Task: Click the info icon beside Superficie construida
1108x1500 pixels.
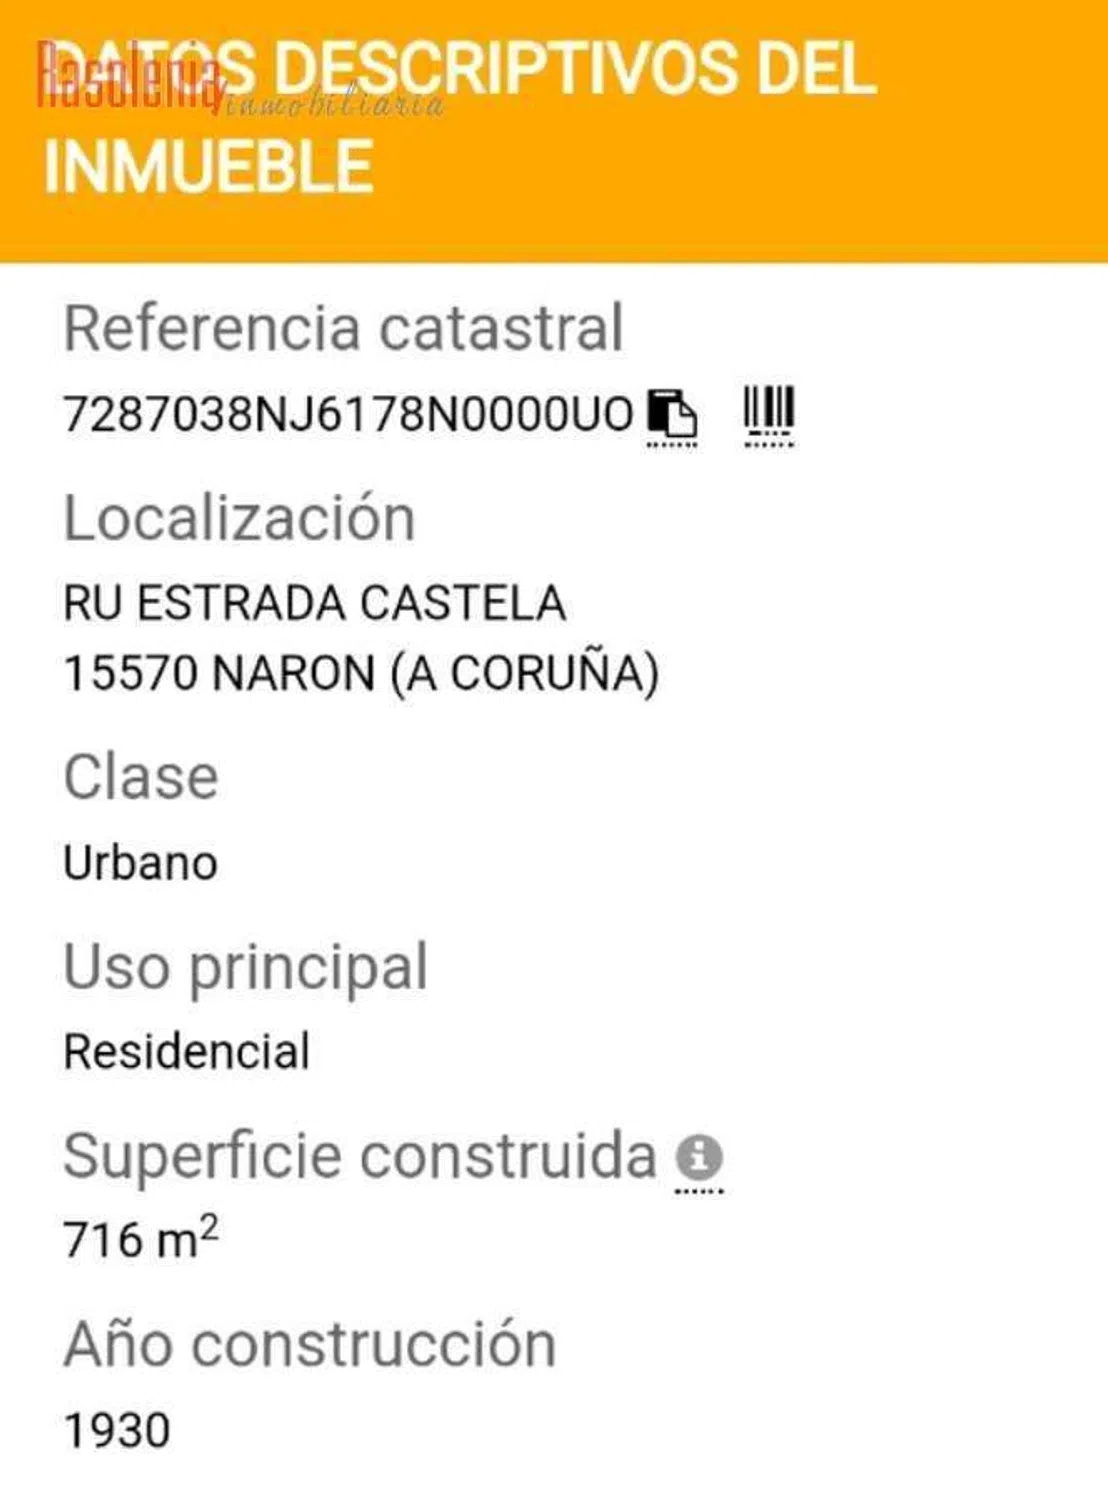Action: coord(699,1158)
